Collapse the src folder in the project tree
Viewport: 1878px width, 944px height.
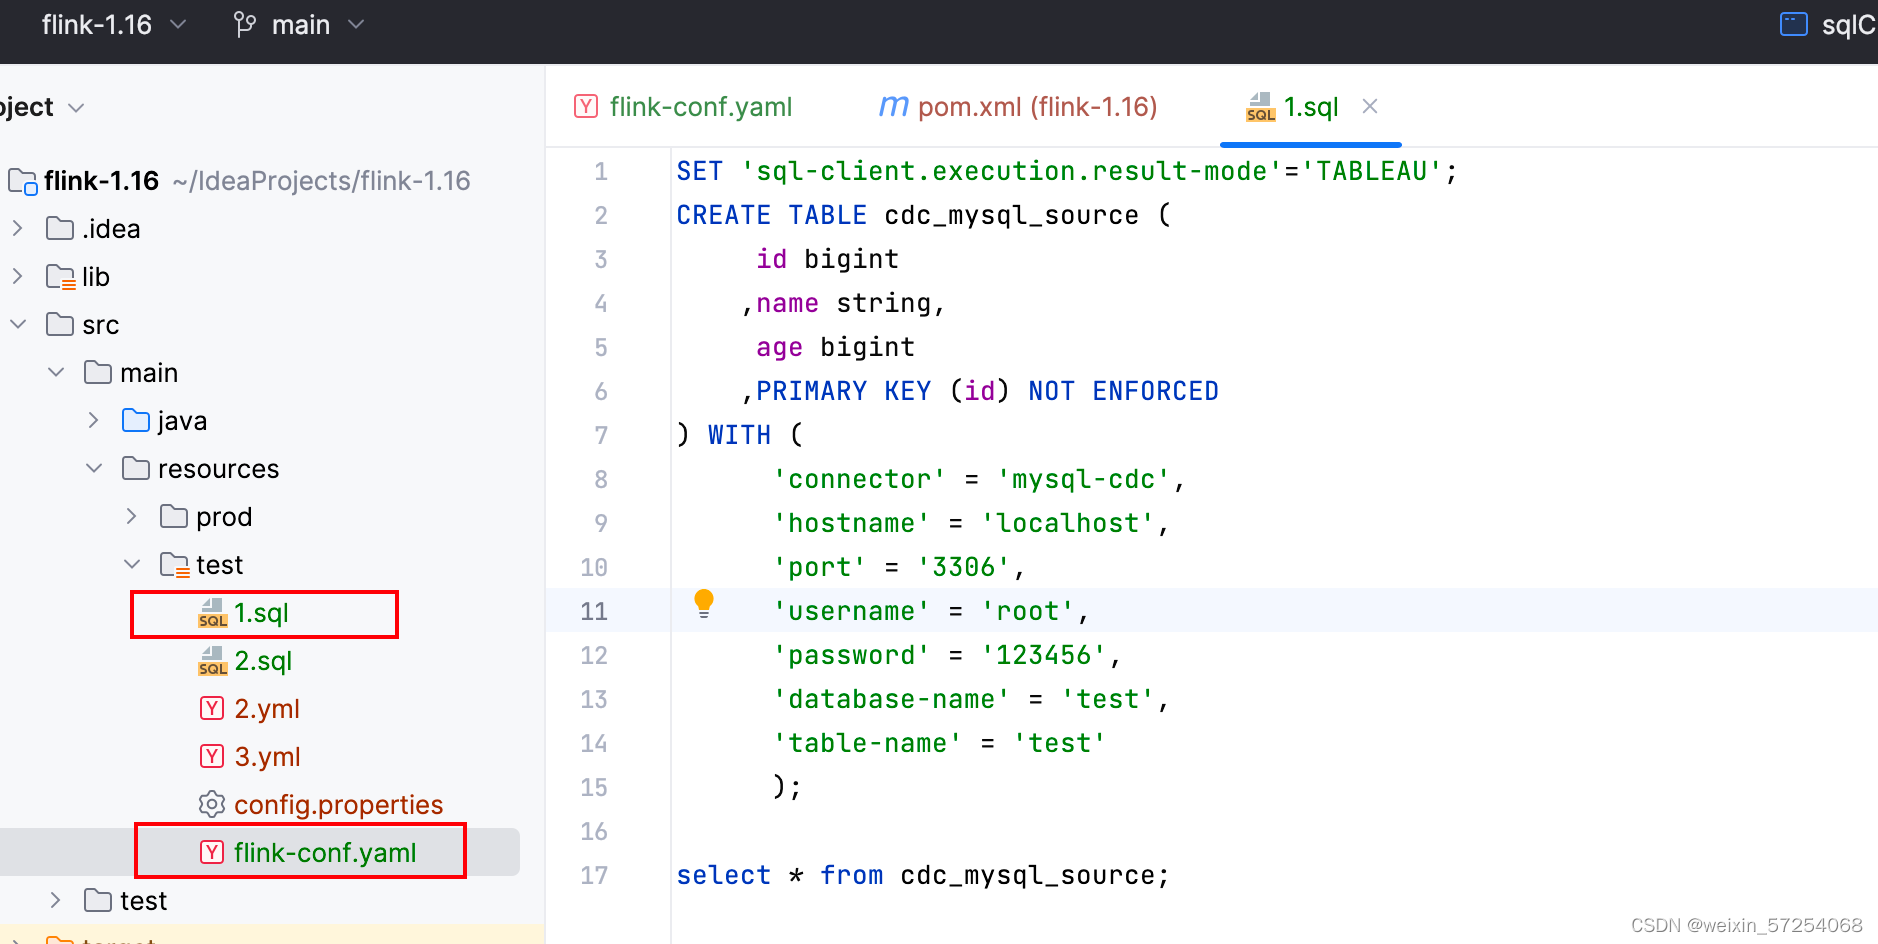(17, 324)
